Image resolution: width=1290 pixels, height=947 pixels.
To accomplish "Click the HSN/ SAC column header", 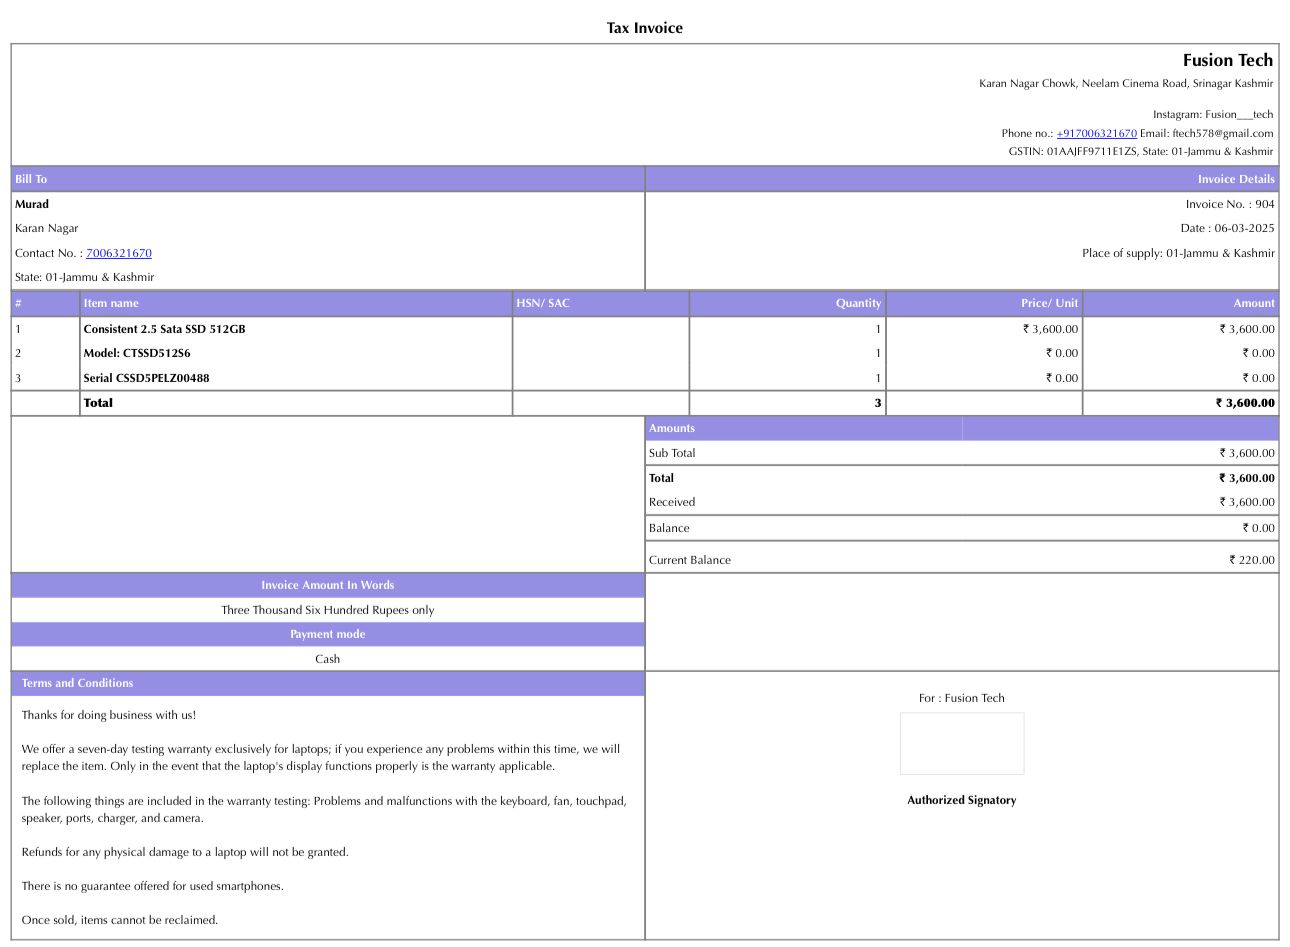I will coord(543,303).
